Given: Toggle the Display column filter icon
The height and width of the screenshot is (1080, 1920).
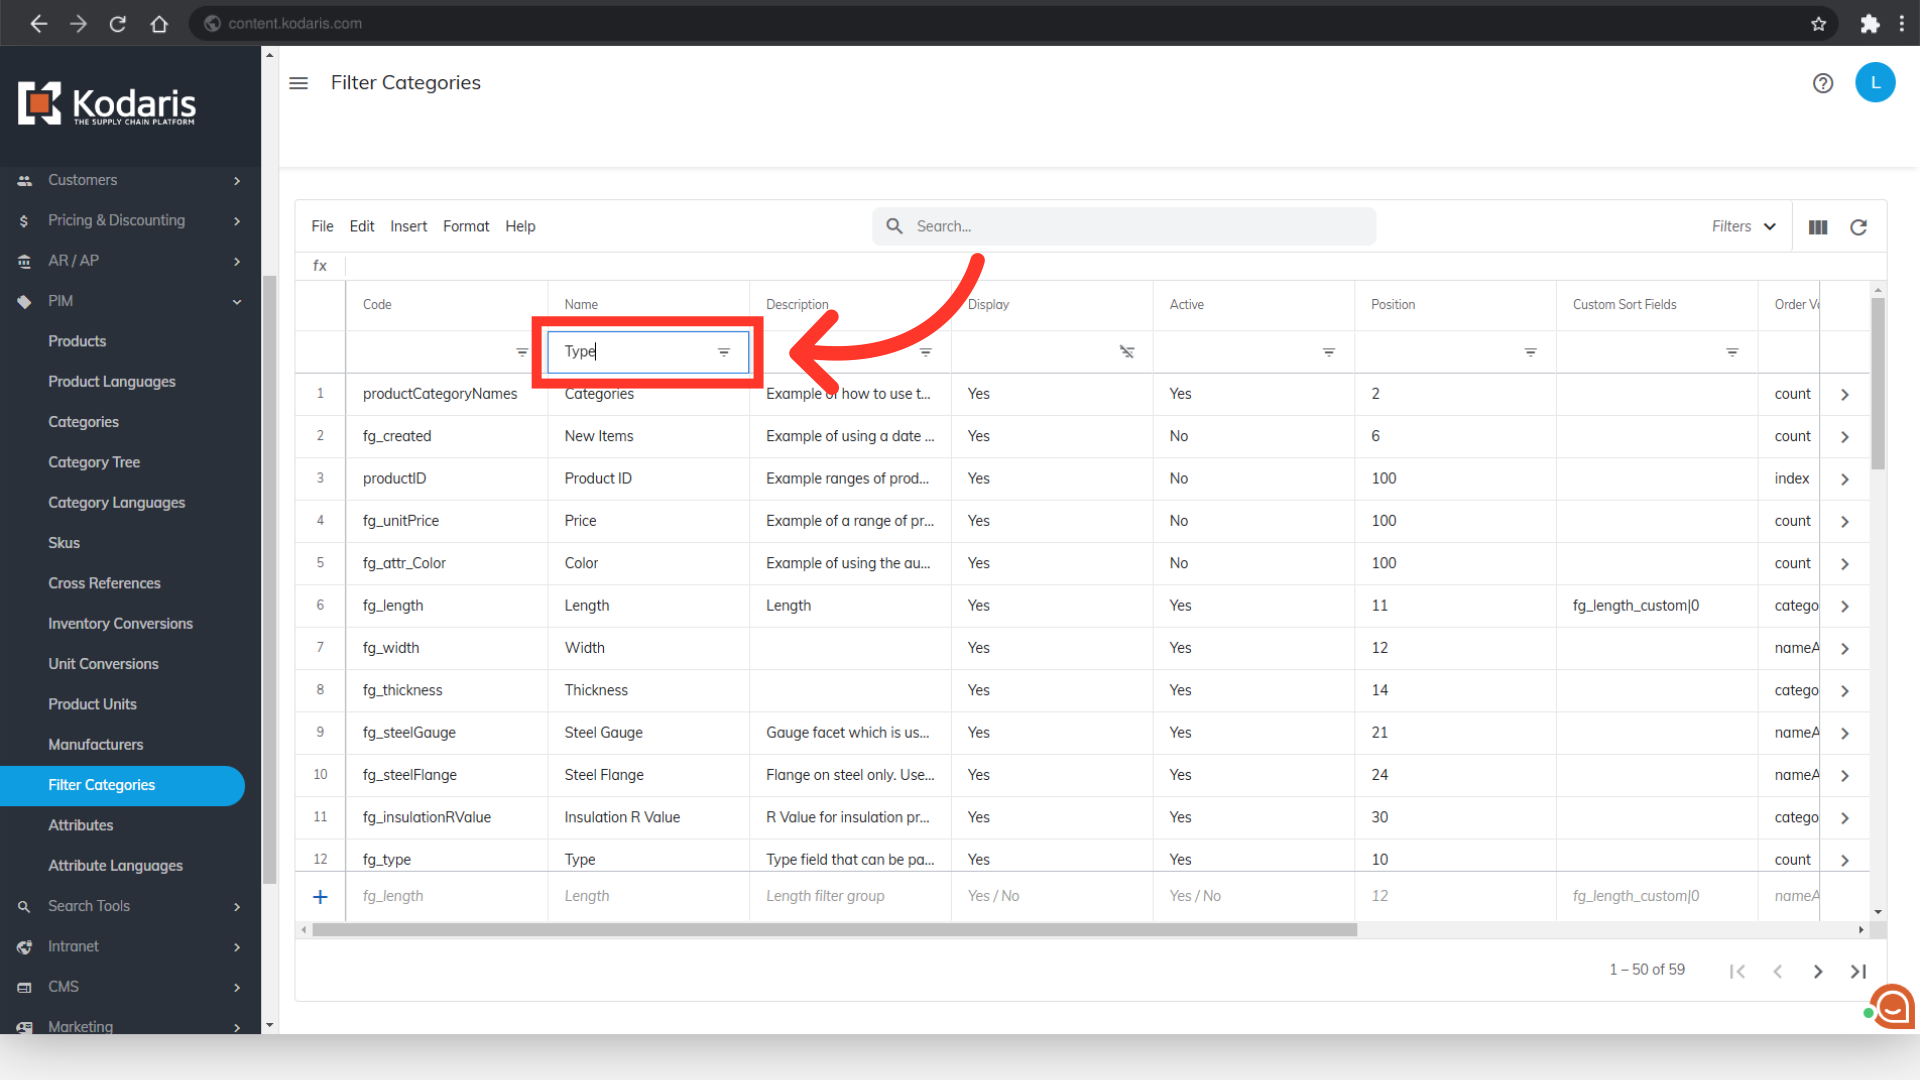Looking at the screenshot, I should 1127,352.
